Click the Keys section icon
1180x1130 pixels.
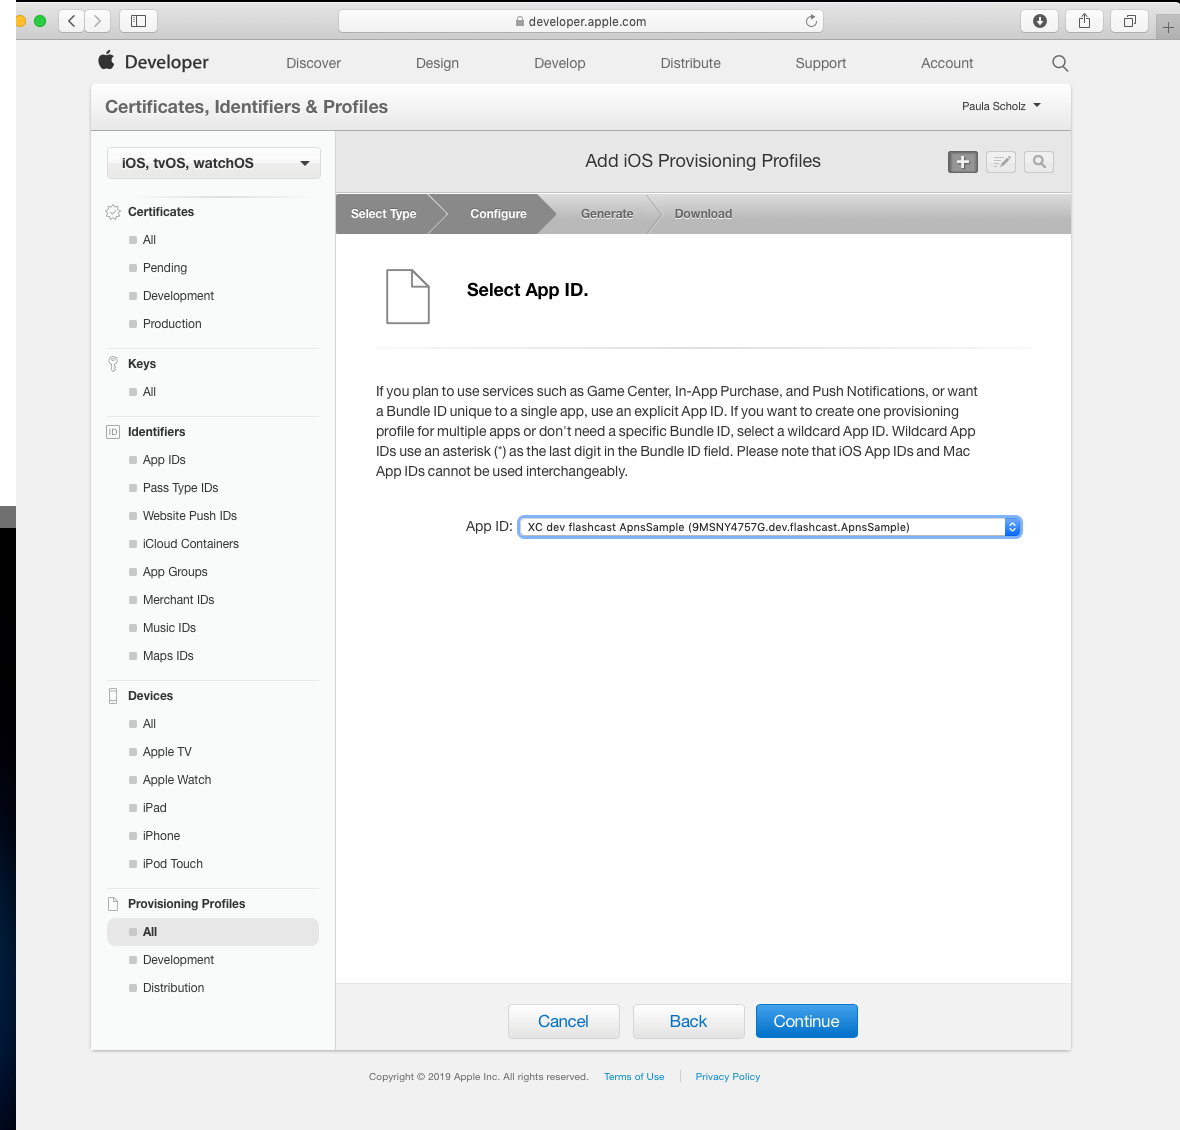113,364
